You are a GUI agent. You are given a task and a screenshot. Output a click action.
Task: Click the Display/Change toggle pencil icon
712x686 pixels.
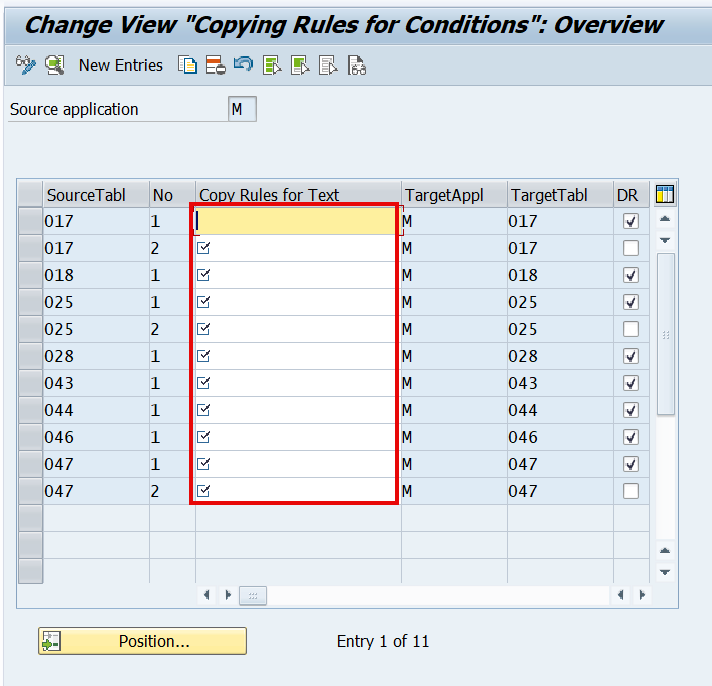pos(25,65)
